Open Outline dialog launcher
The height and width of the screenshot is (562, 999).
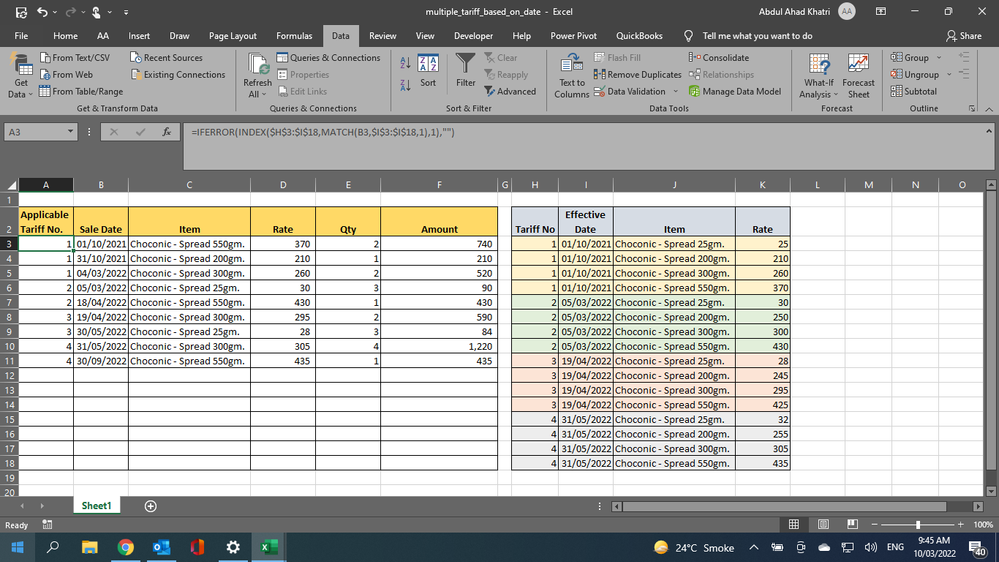coord(972,108)
